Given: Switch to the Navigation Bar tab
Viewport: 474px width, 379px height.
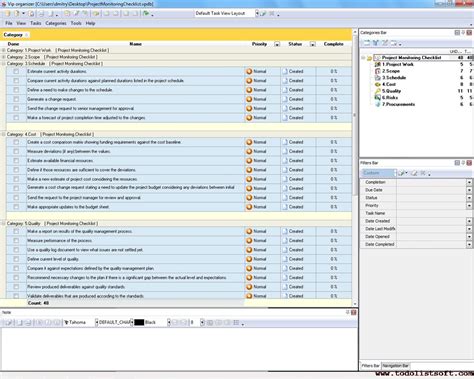Looking at the screenshot, I should point(396,366).
